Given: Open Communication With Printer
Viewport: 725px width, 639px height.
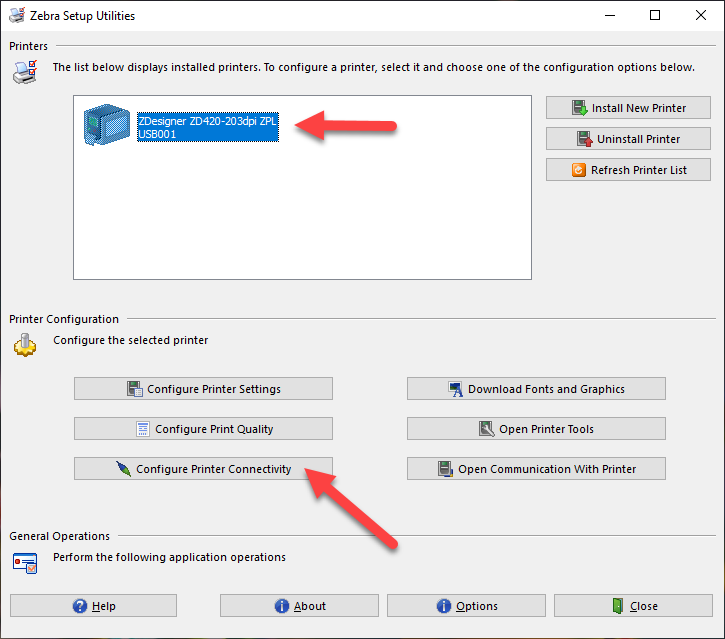Looking at the screenshot, I should point(536,469).
